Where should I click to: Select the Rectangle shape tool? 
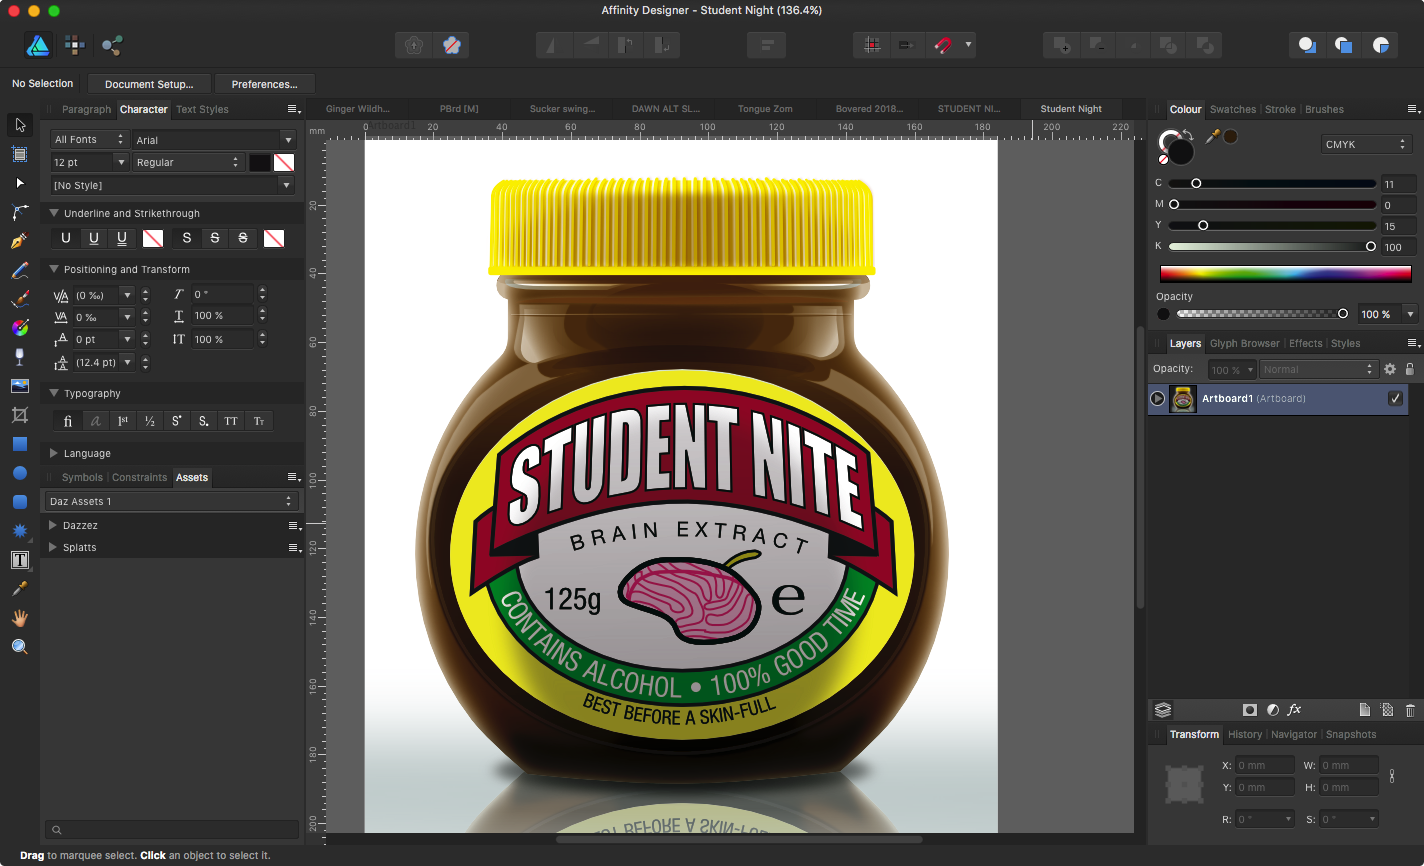(20, 444)
